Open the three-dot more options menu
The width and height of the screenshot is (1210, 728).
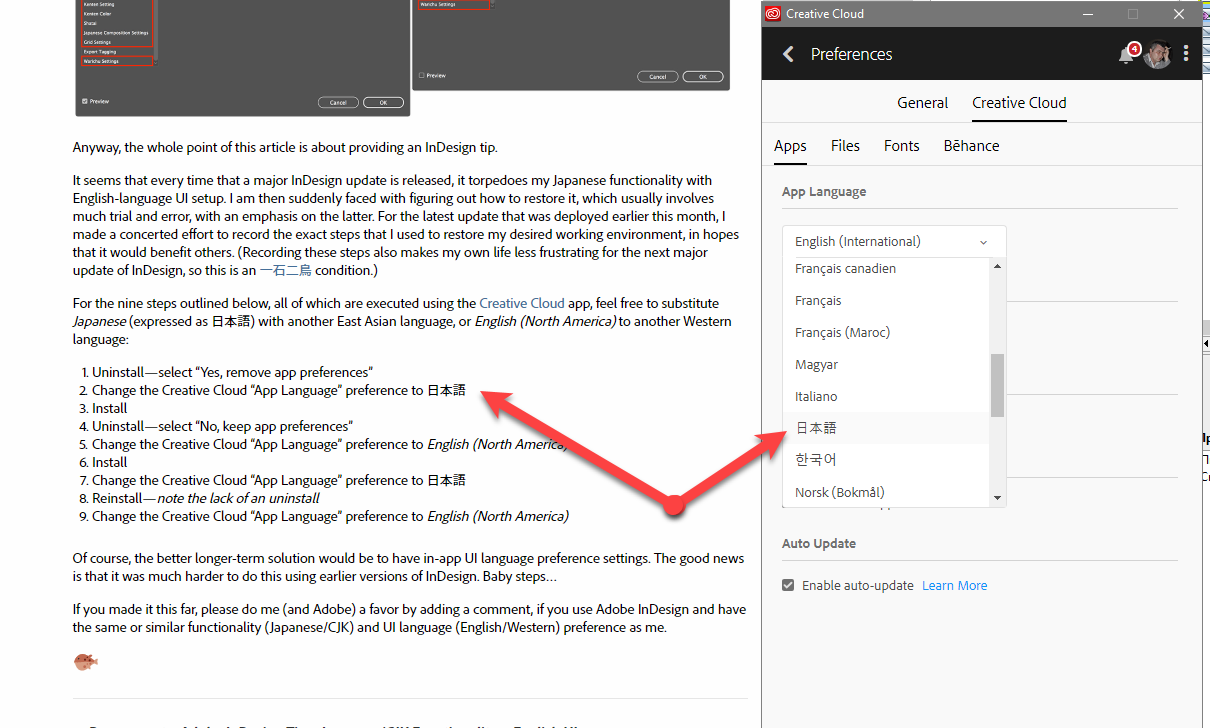click(x=1186, y=54)
